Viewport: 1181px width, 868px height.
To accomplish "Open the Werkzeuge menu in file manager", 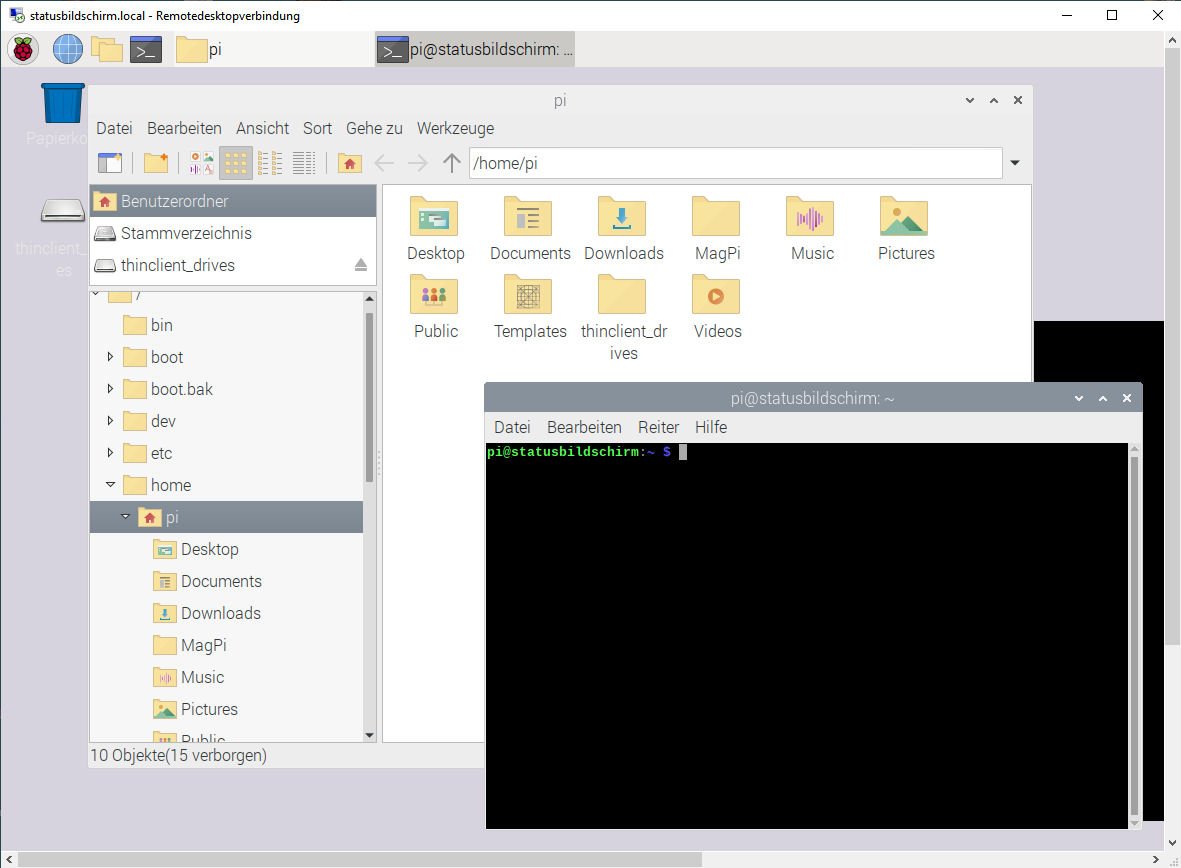I will point(455,128).
